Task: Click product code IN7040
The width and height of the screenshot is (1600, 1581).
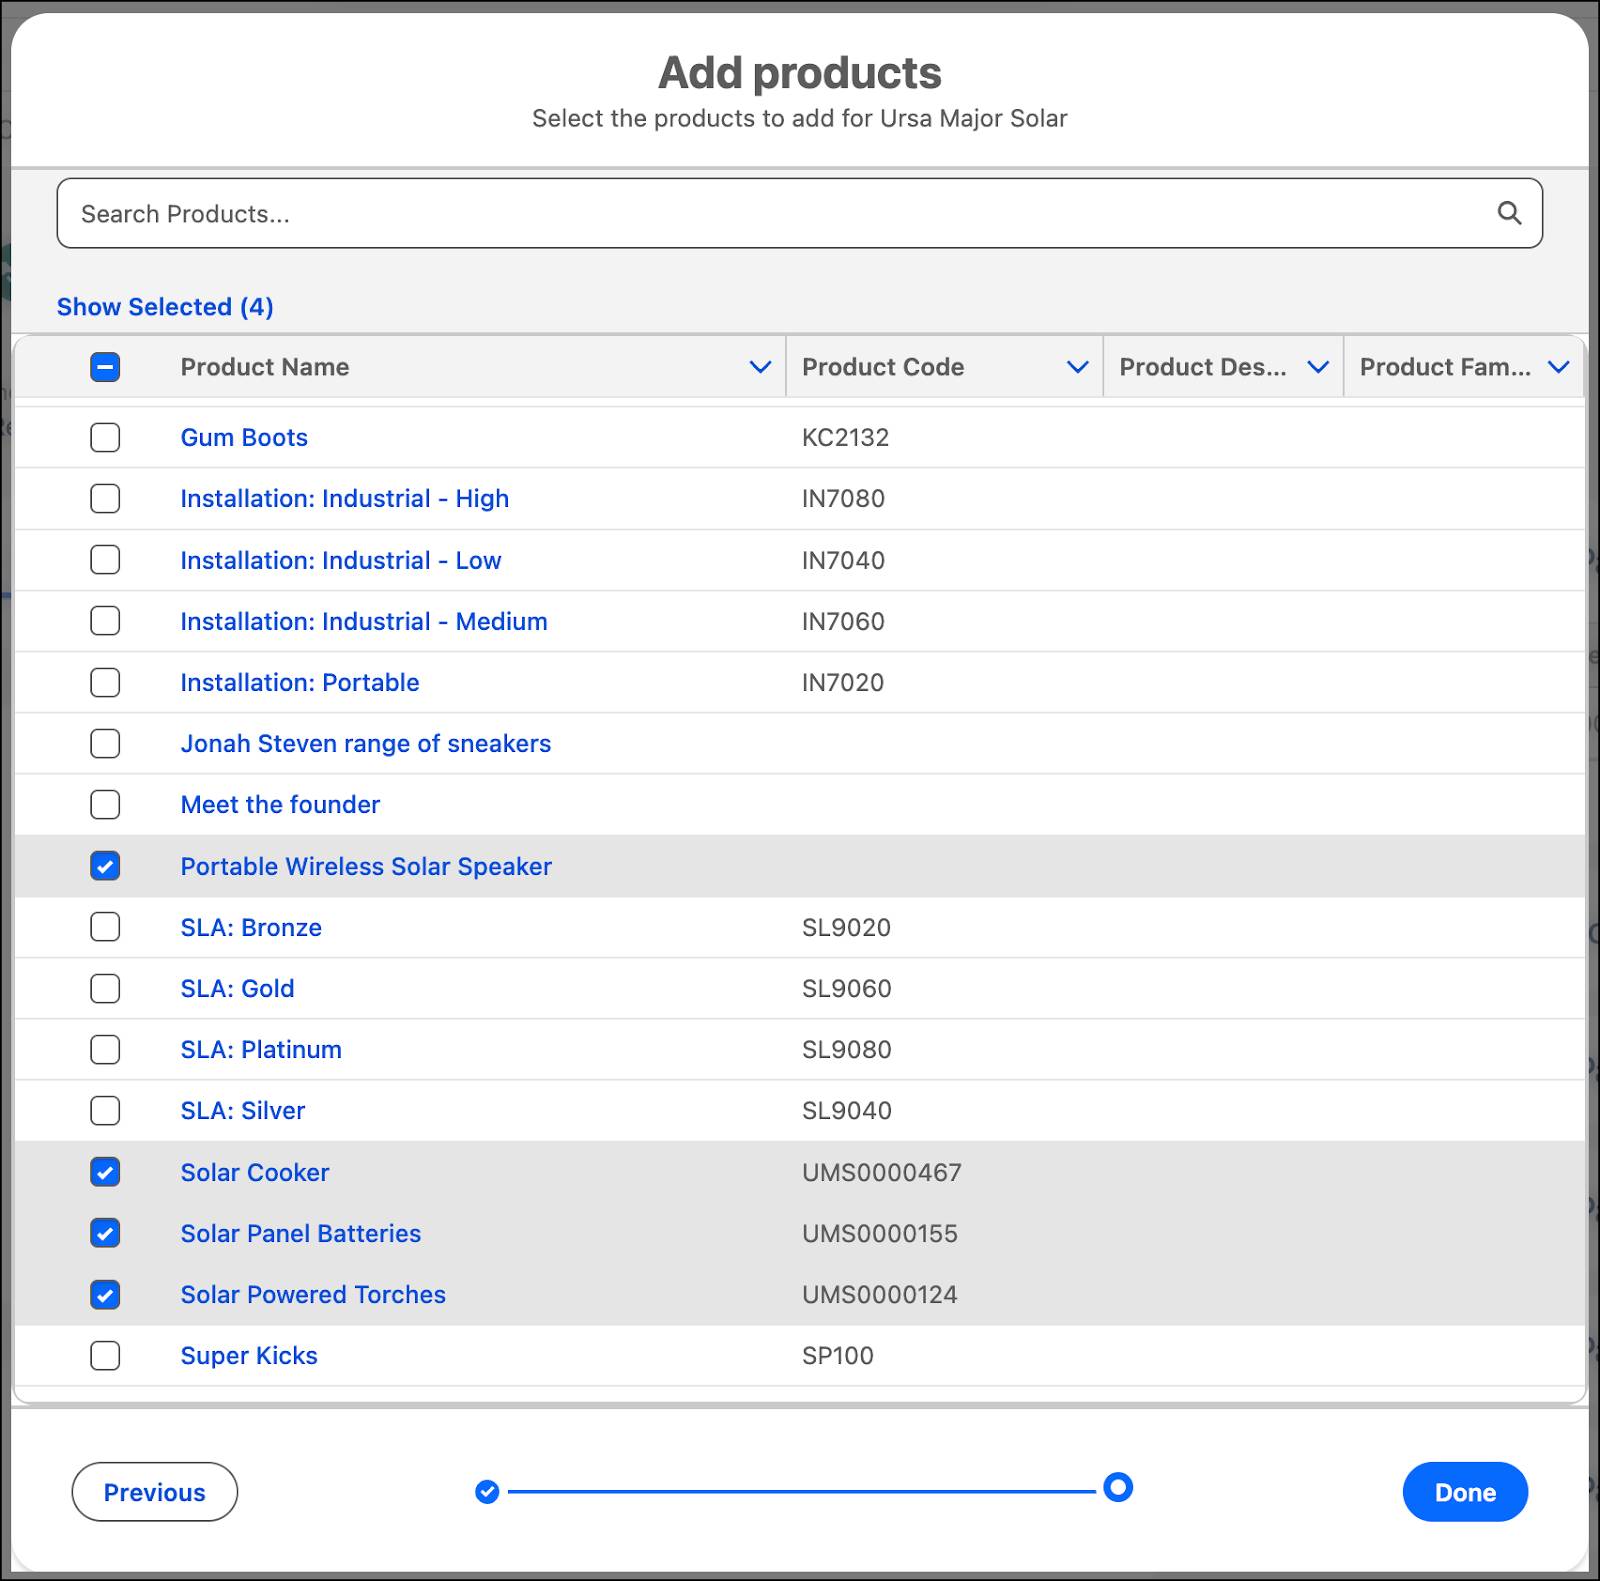Action: click(x=843, y=560)
